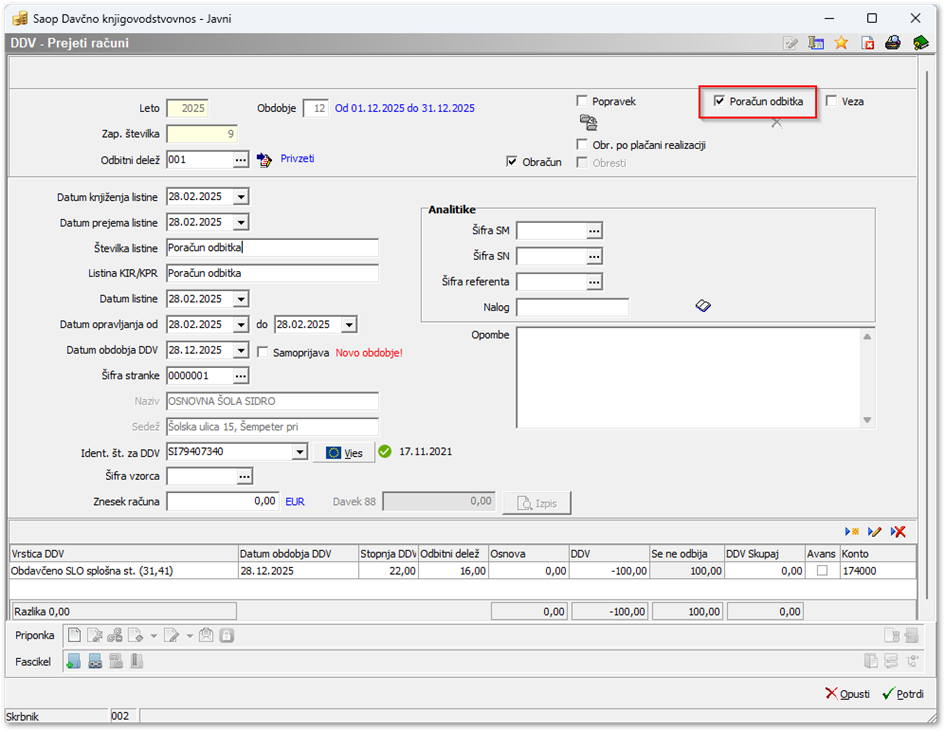Open the Datum knjiženja listine date dropdown
This screenshot has width=945, height=731.
[241, 196]
